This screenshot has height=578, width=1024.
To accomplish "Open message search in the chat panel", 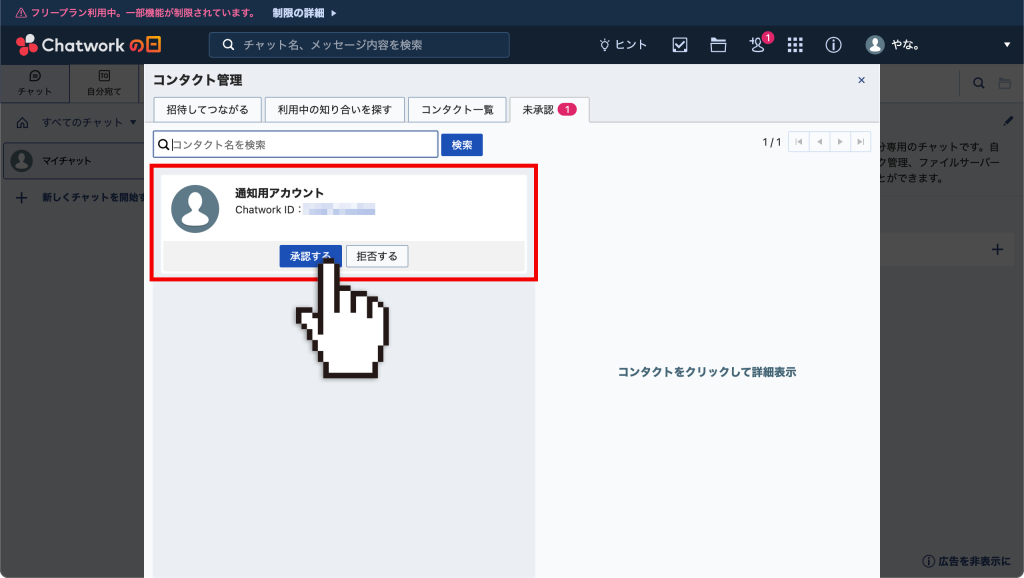I will (978, 83).
